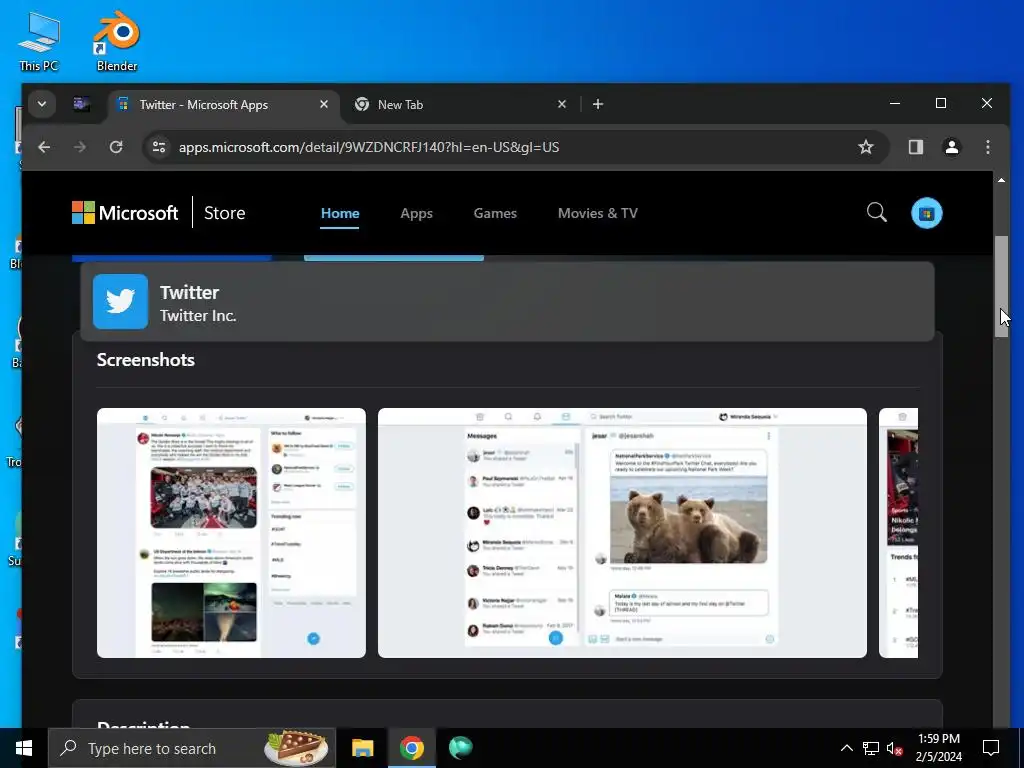Viewport: 1024px width, 768px height.
Task: Click the Microsoft logo
Action: (x=125, y=214)
